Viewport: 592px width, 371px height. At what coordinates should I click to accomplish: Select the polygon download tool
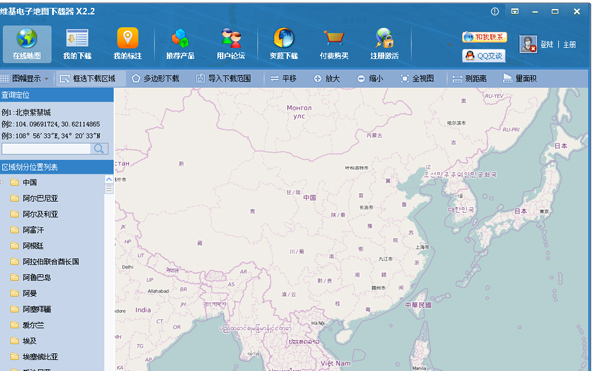[x=155, y=79]
